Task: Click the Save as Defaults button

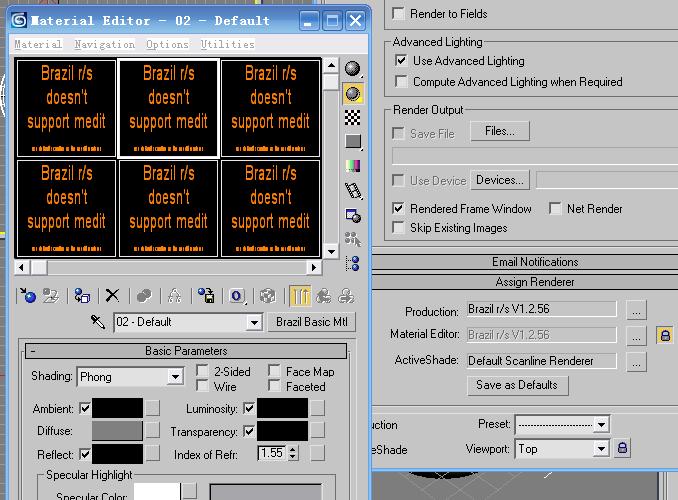Action: pos(518,385)
